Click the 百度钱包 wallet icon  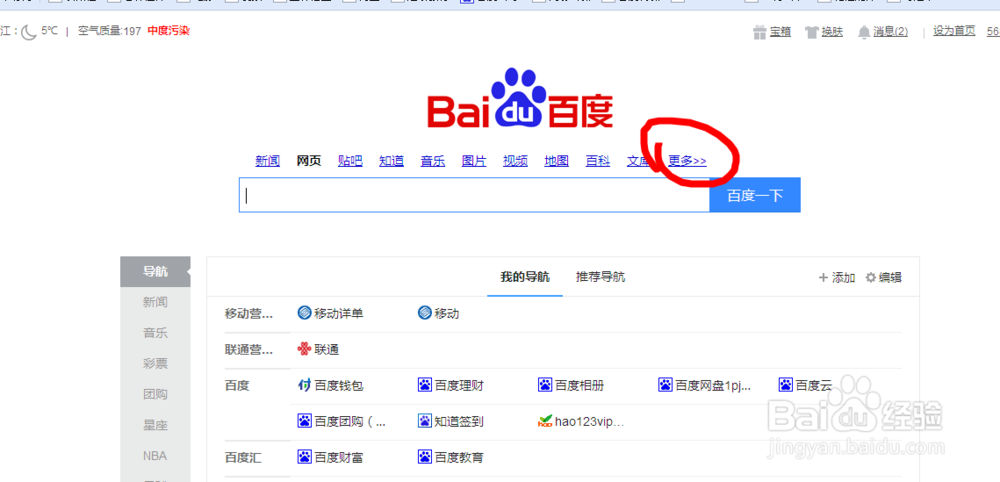(304, 385)
